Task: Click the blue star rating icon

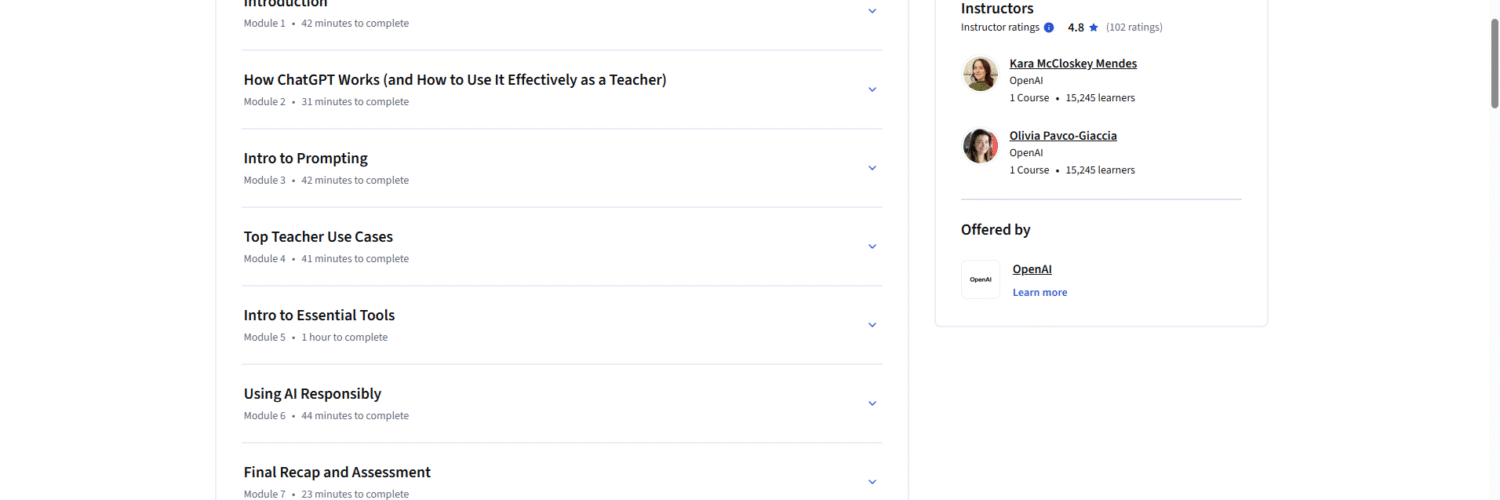Action: 1094,28
